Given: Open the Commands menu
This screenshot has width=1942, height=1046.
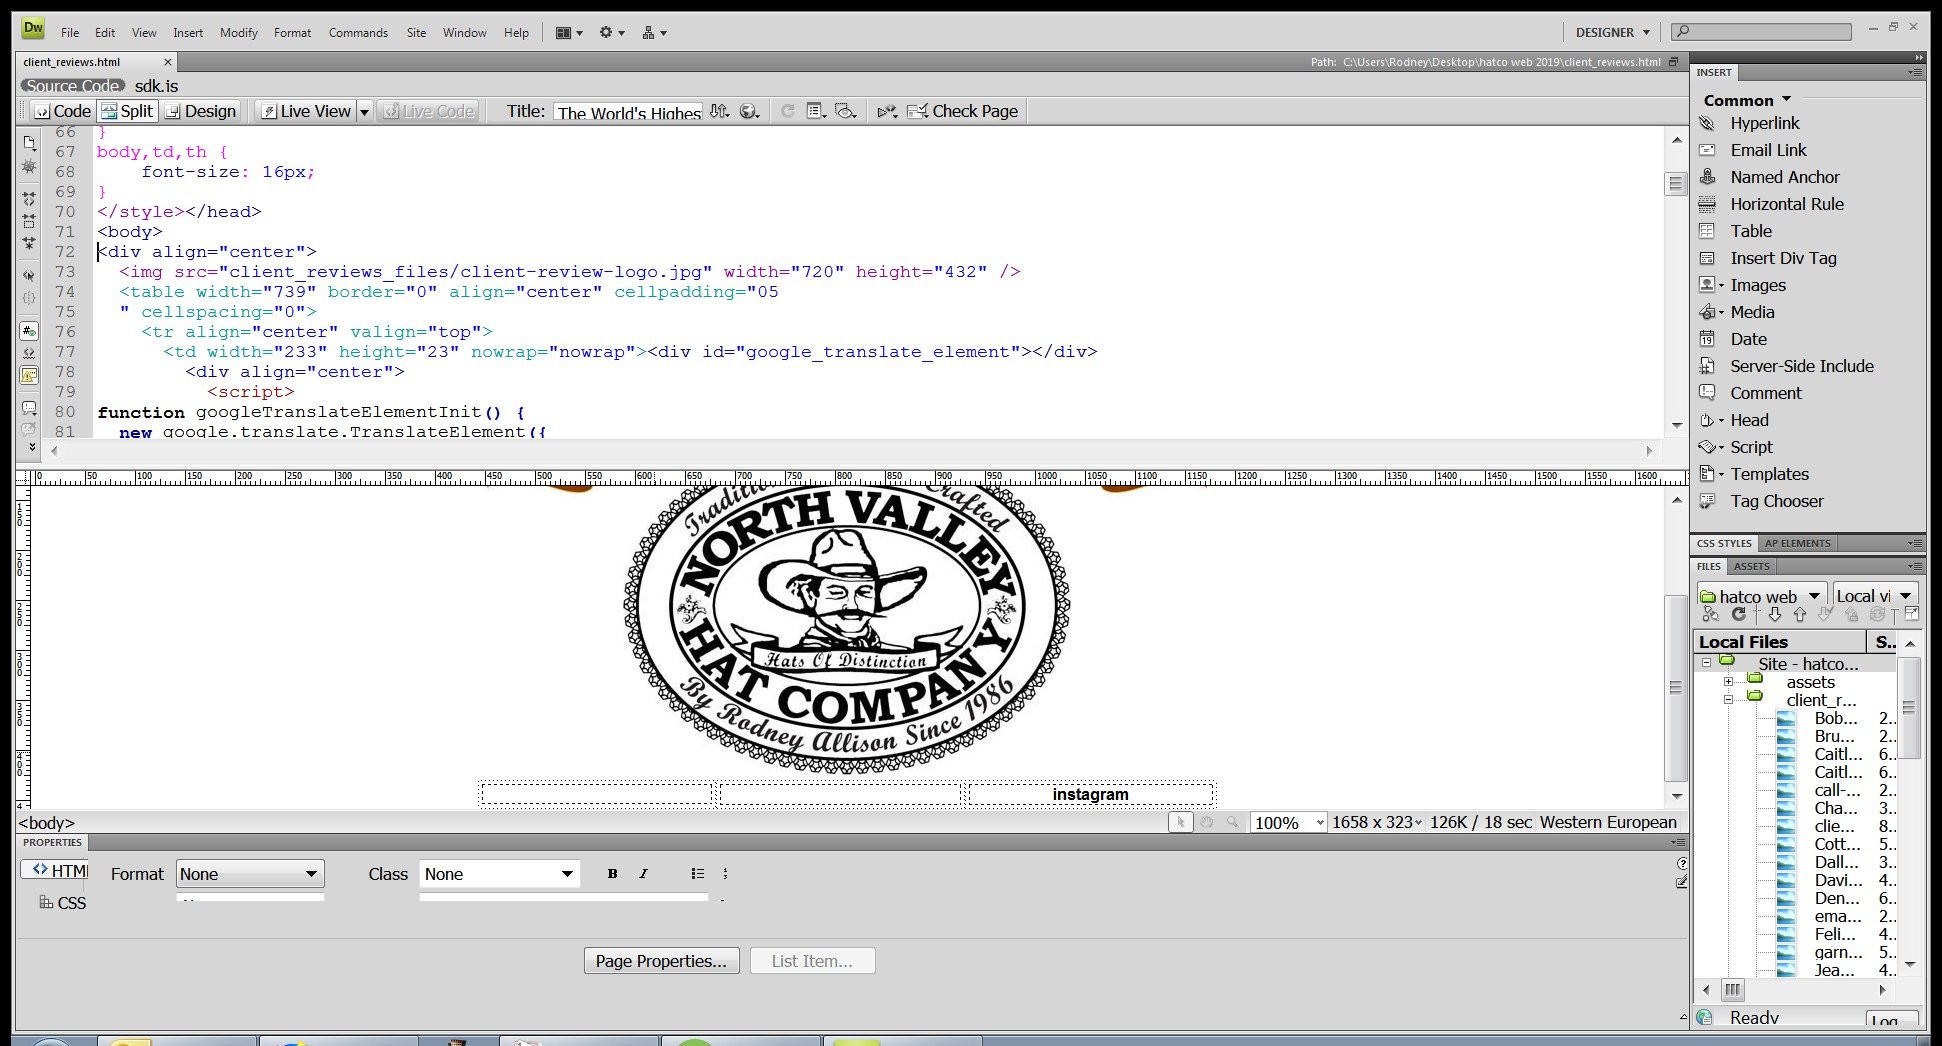Looking at the screenshot, I should 358,33.
